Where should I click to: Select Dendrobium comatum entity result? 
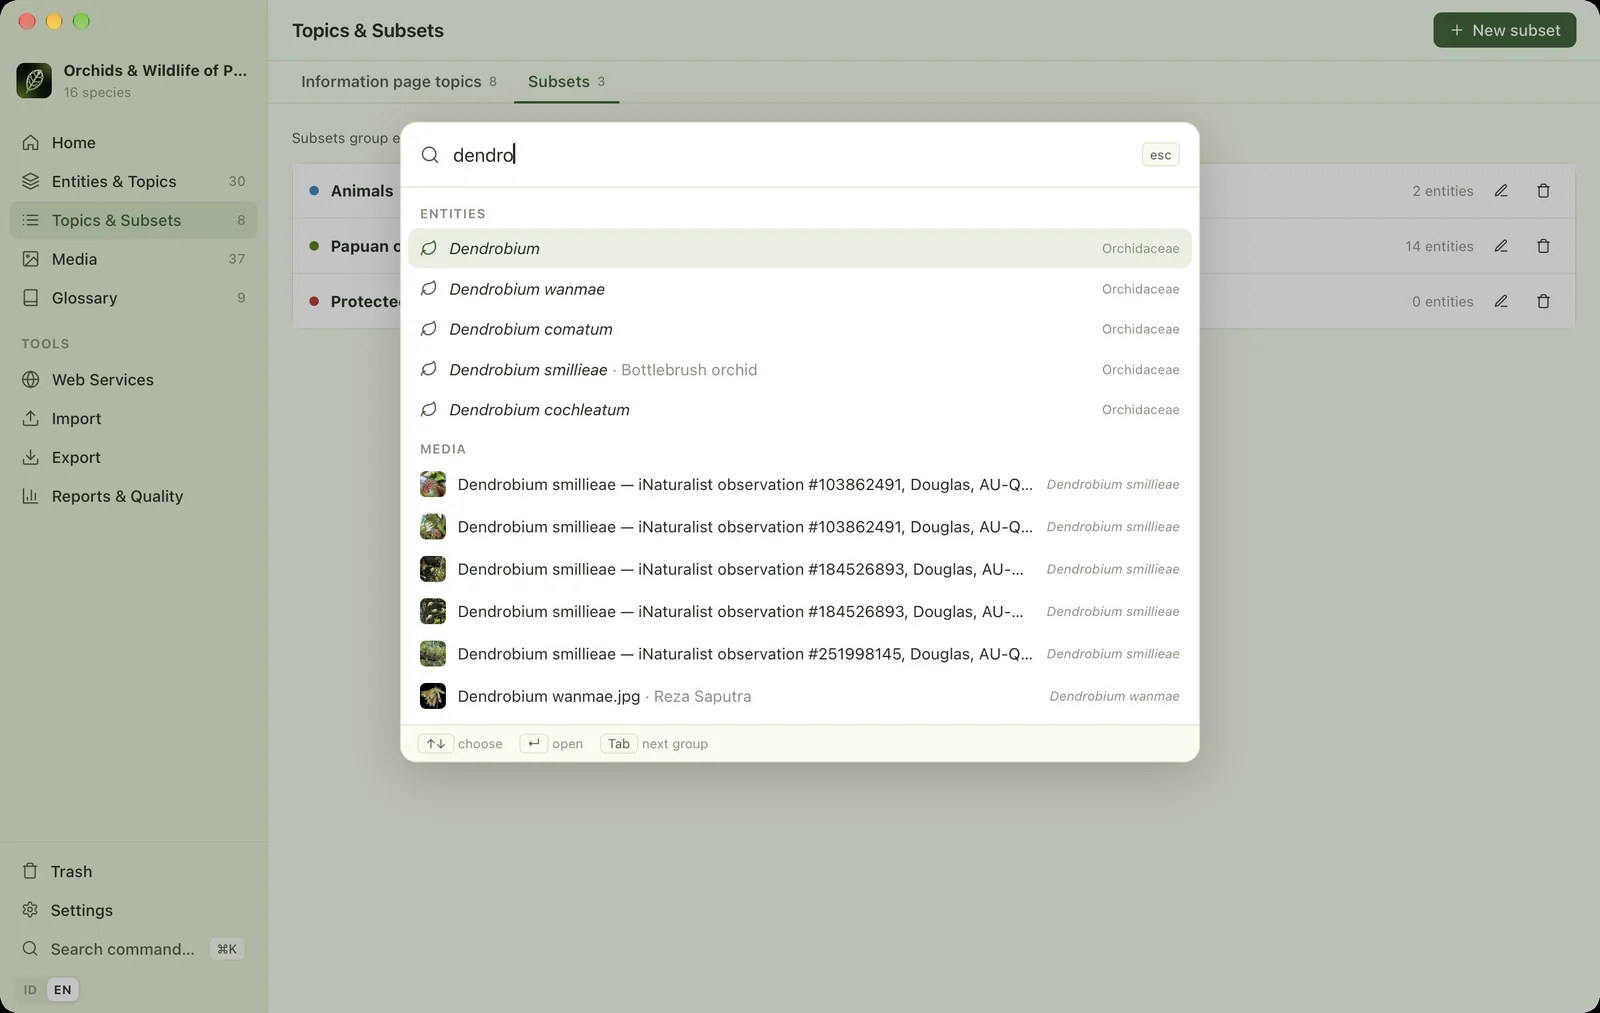[x=799, y=329]
